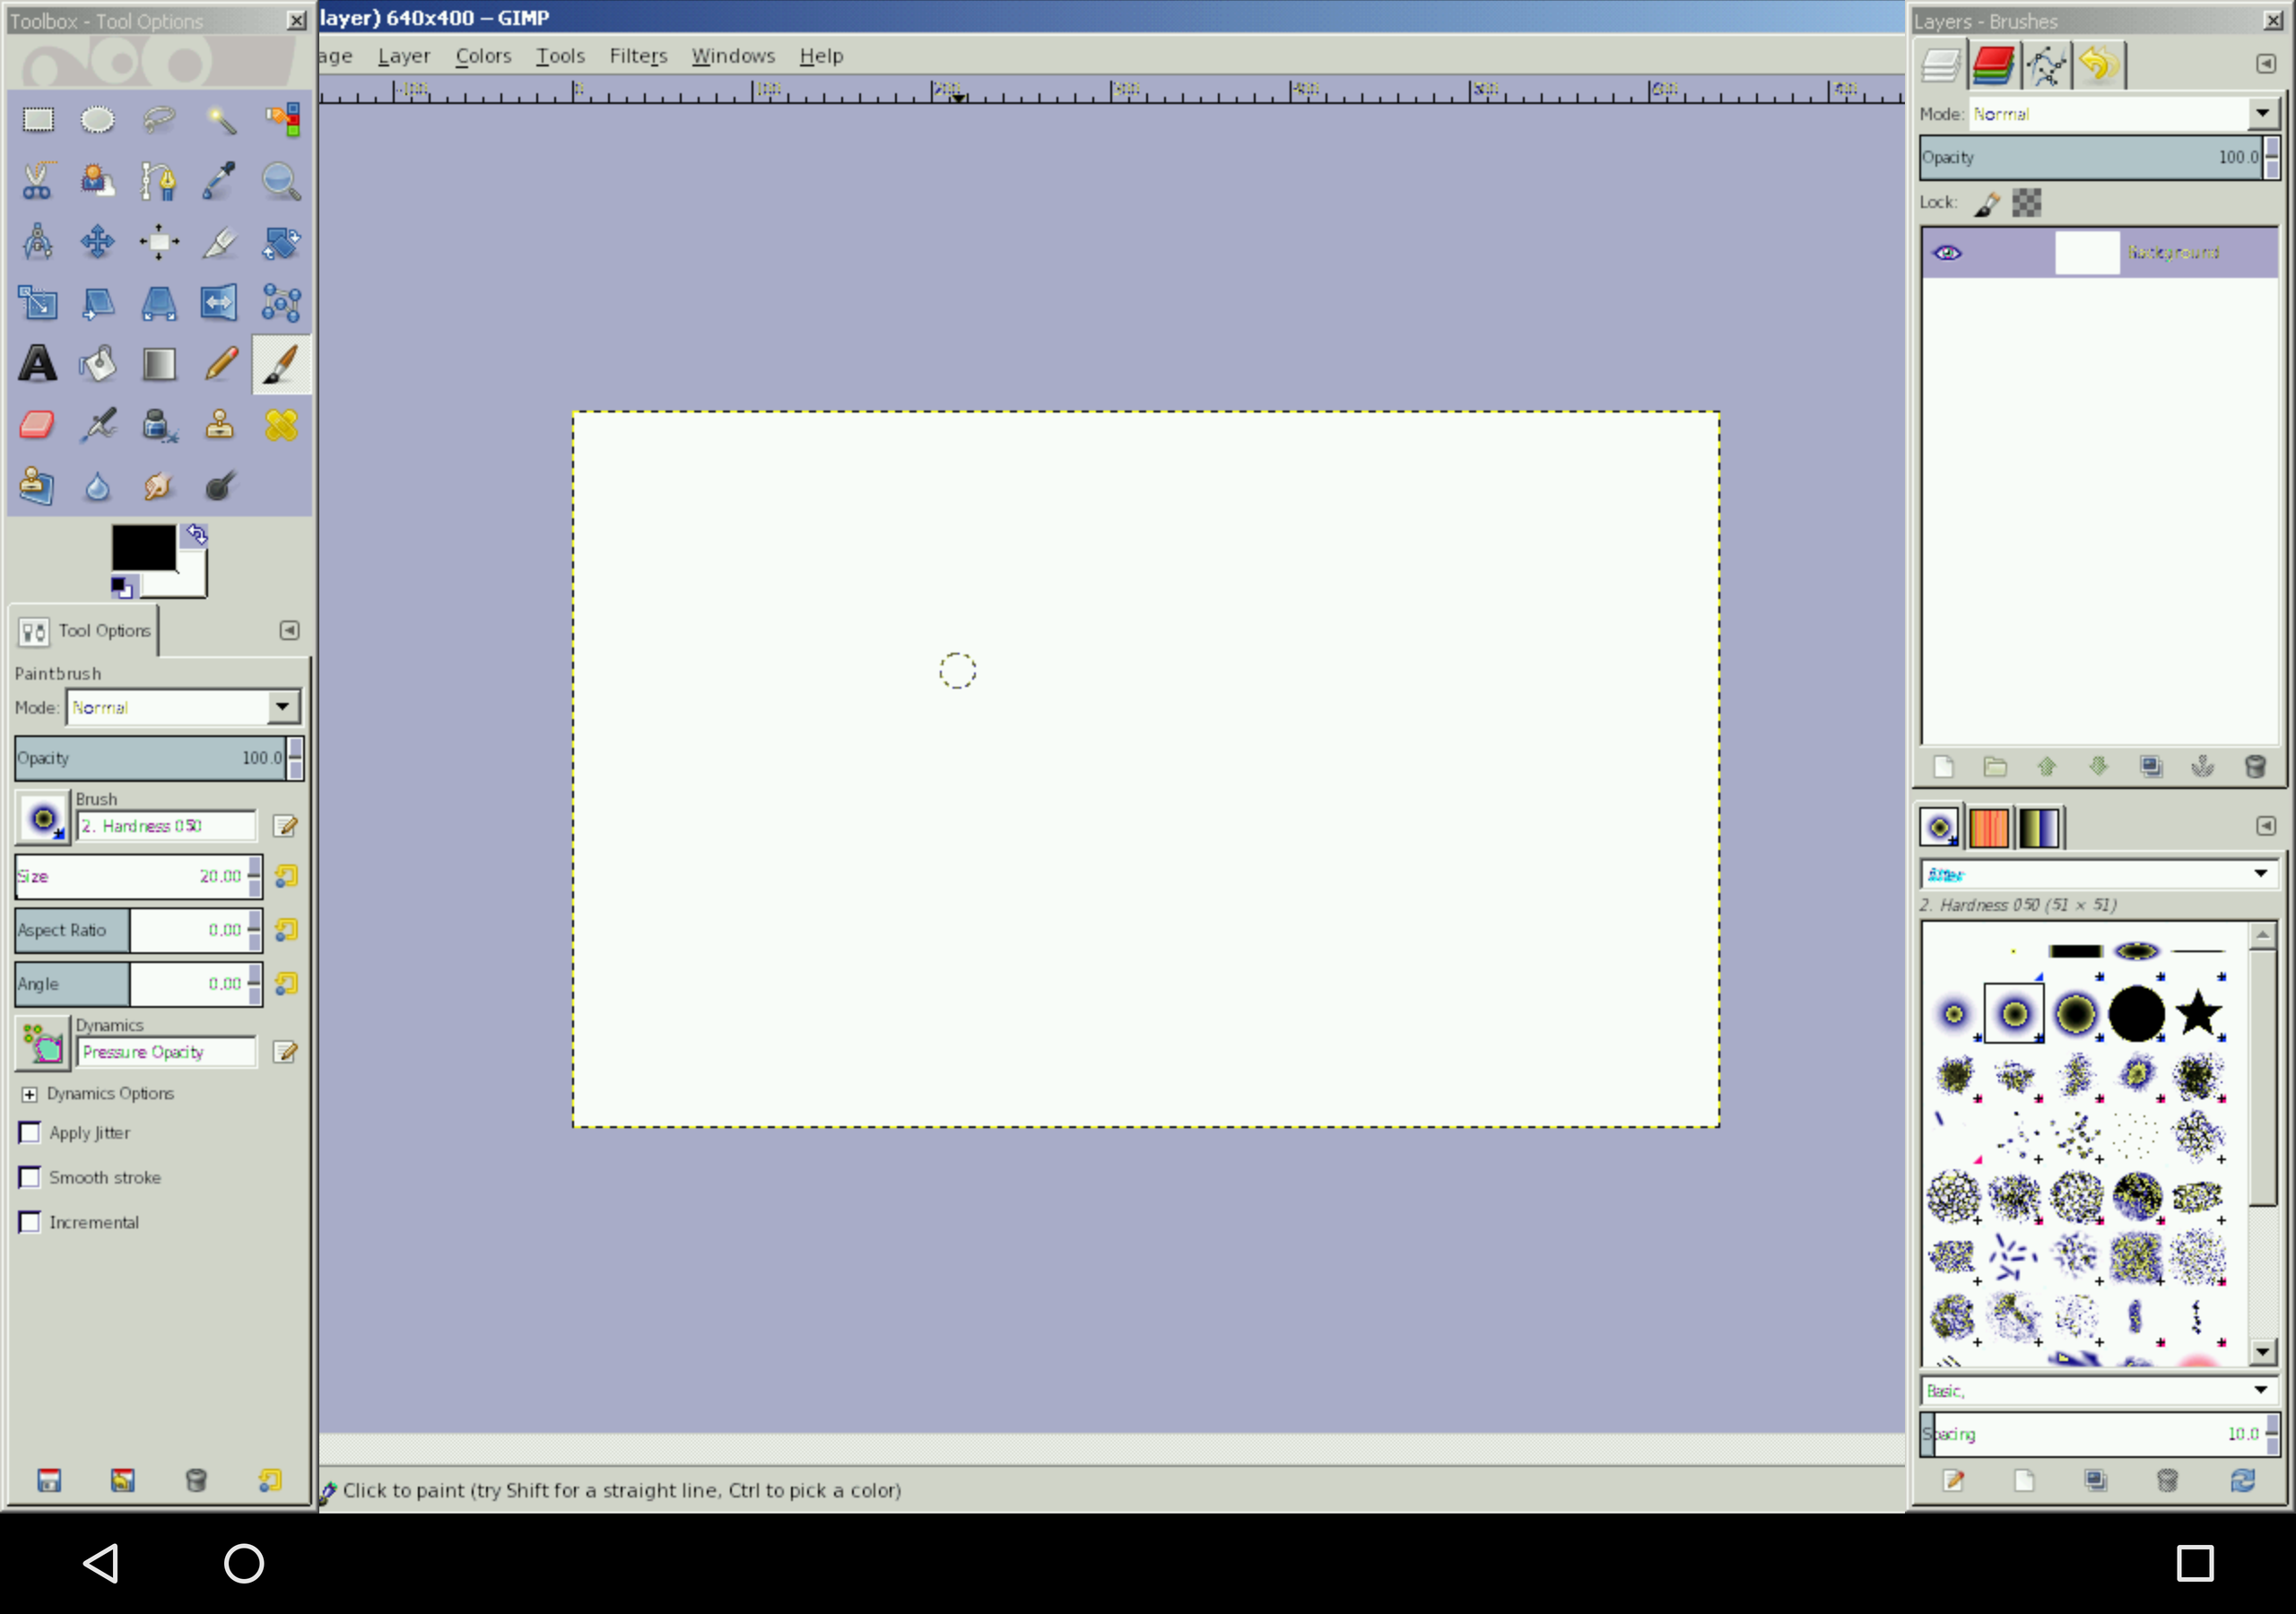This screenshot has width=2296, height=1614.
Task: Select the Color Picker tool
Action: [x=219, y=181]
